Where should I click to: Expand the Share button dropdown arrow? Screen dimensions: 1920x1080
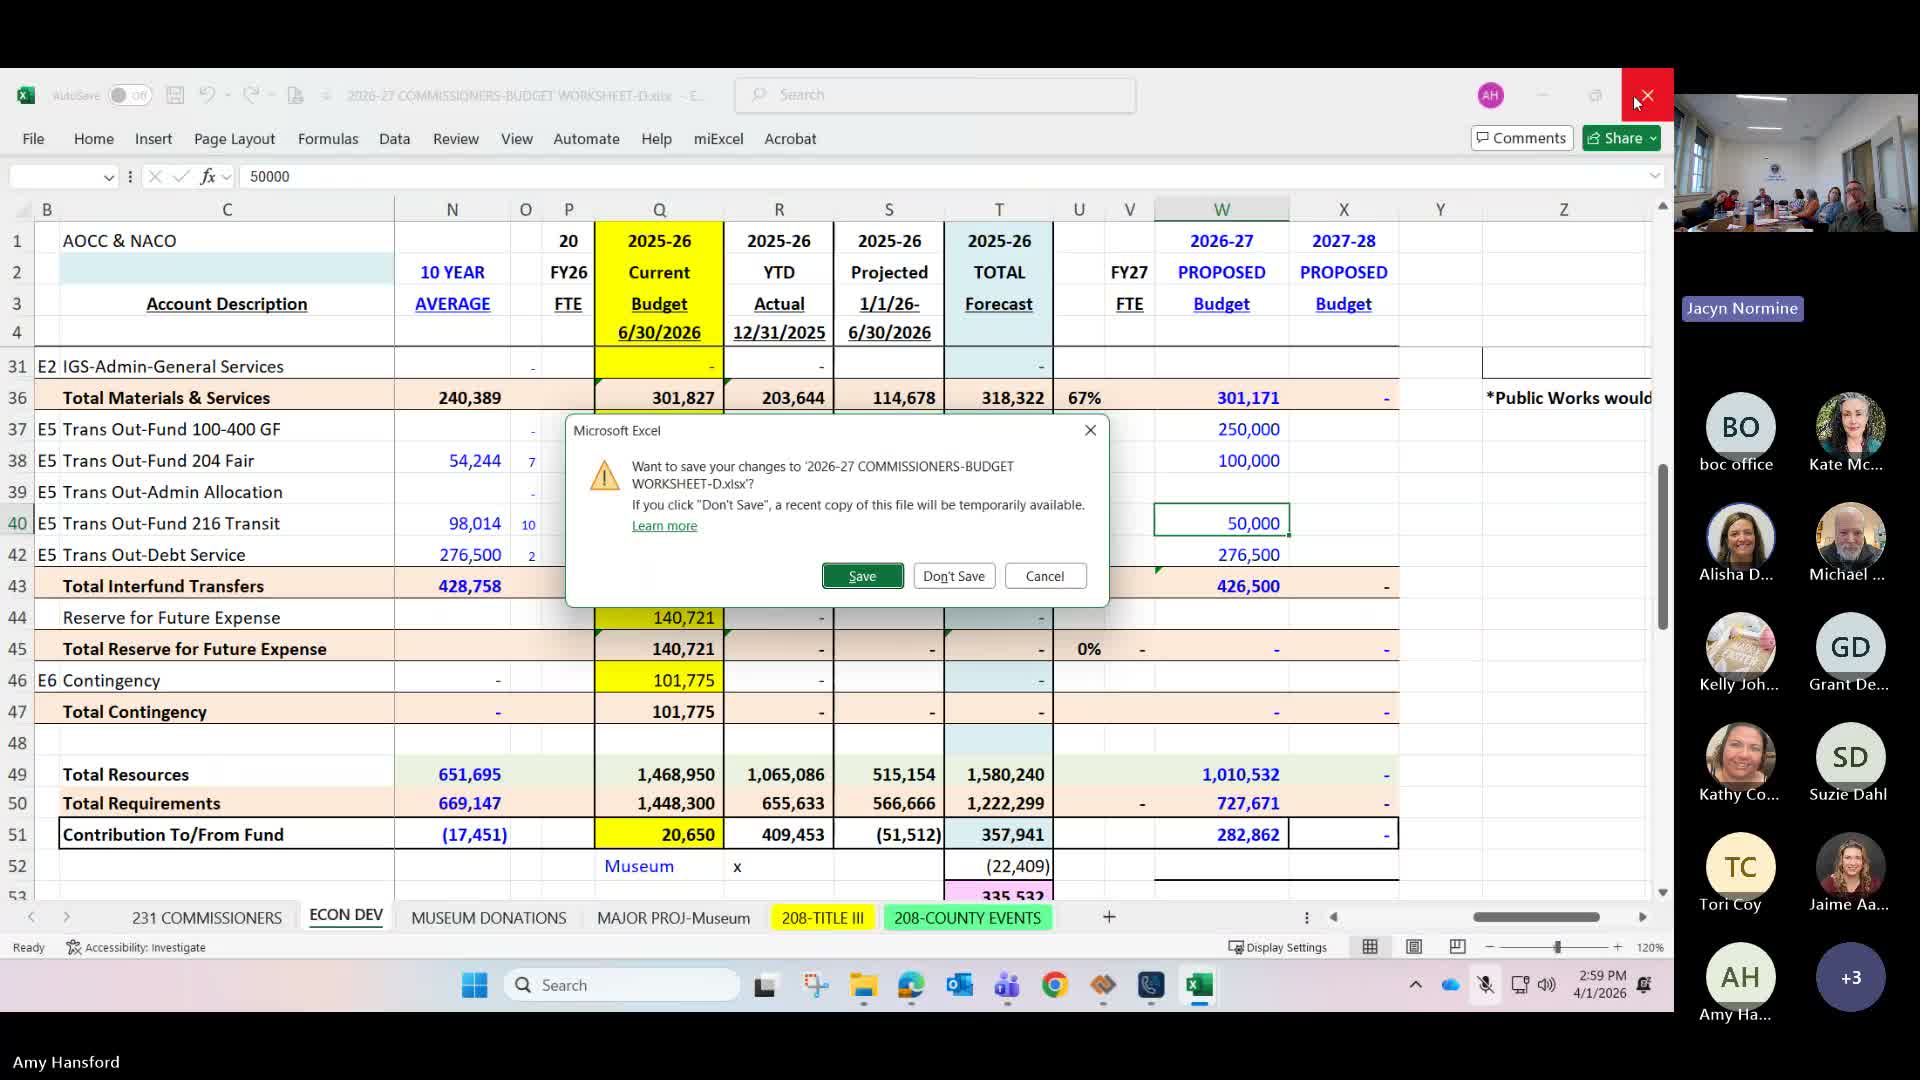tap(1653, 138)
